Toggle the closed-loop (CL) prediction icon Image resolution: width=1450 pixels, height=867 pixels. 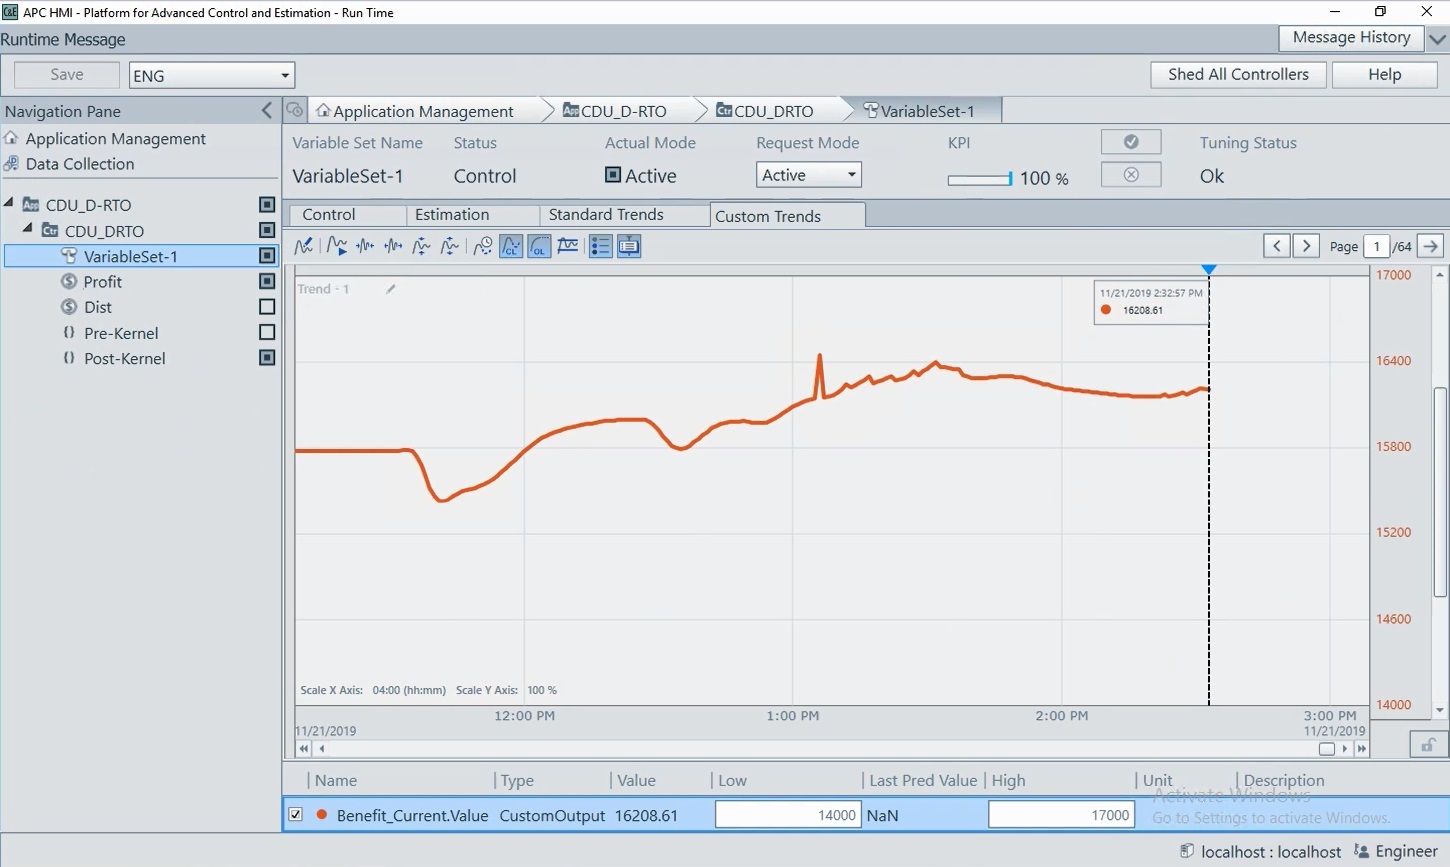tap(511, 246)
